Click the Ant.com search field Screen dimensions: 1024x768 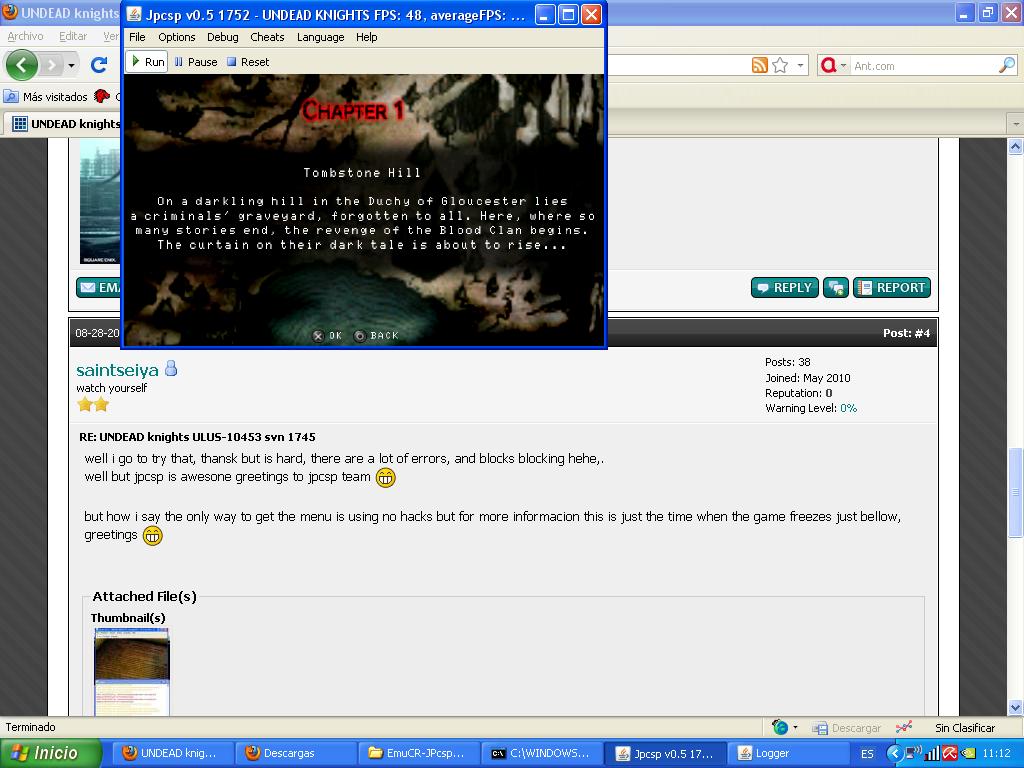[924, 66]
